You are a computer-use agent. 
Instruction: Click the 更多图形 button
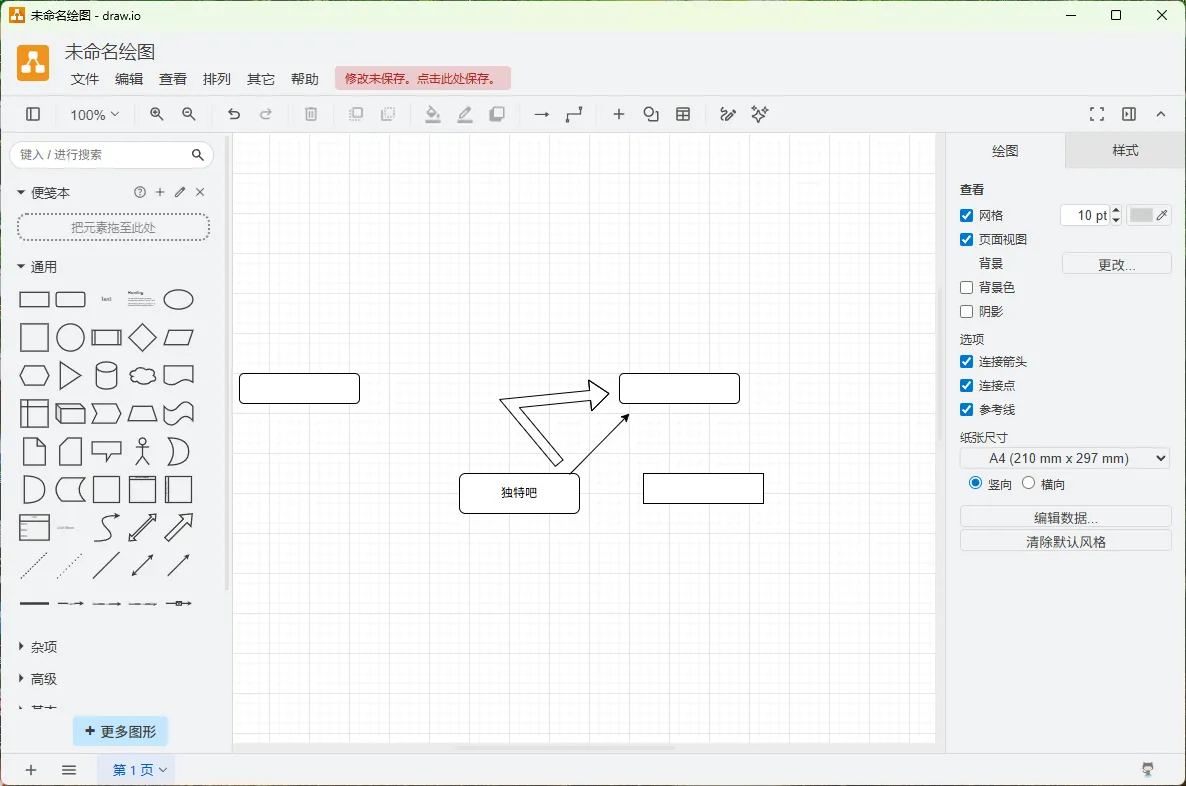tap(120, 731)
